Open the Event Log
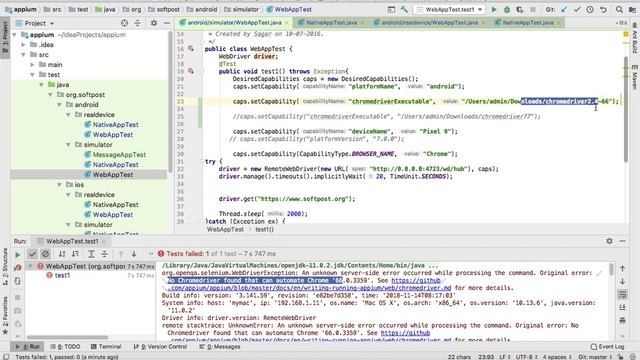Image resolution: width=640 pixels, height=360 pixels. [x=607, y=347]
